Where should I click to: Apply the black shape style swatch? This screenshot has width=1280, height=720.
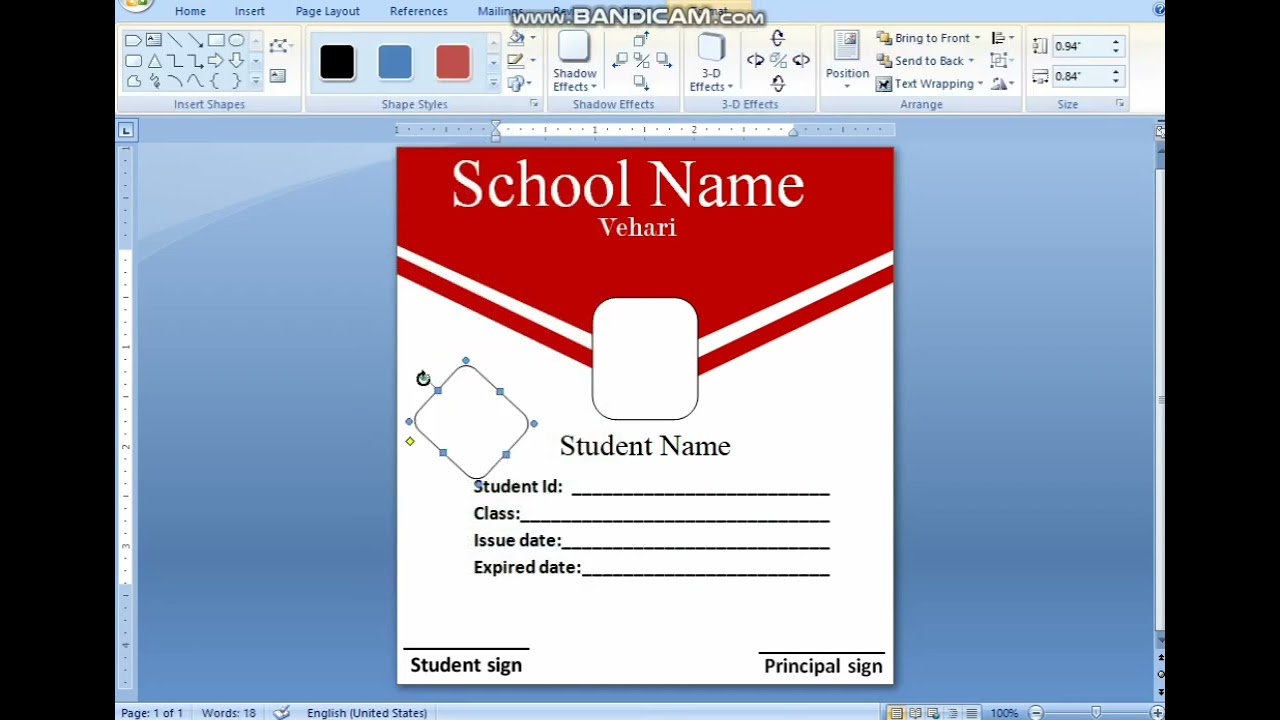pyautogui.click(x=337, y=62)
